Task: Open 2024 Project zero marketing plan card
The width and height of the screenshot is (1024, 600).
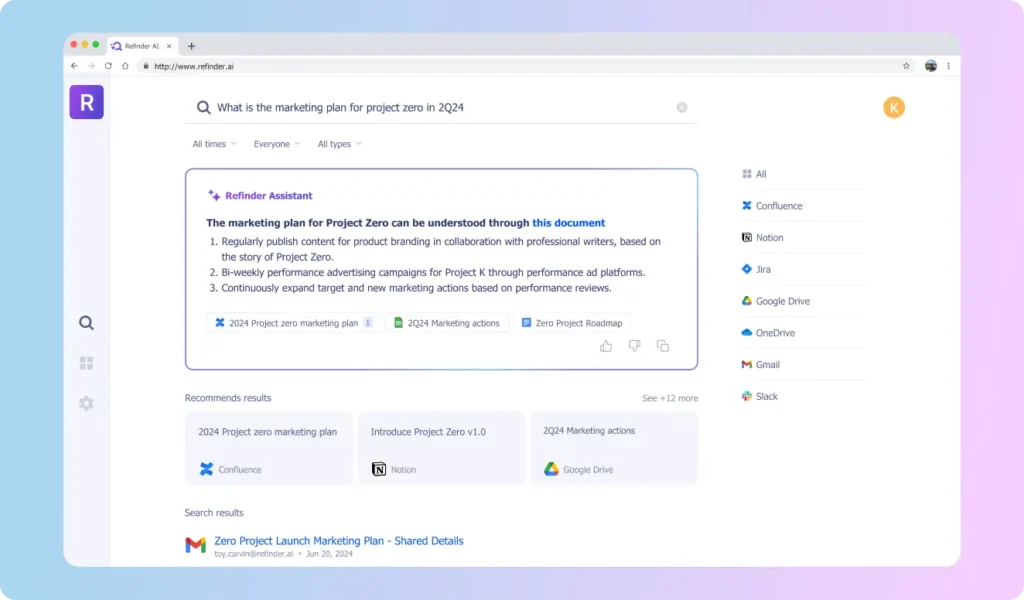Action: pyautogui.click(x=268, y=448)
